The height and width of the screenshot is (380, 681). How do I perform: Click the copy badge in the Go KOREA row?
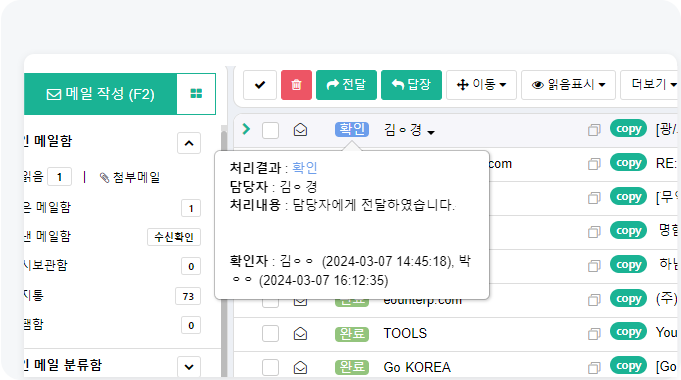pyautogui.click(x=628, y=366)
